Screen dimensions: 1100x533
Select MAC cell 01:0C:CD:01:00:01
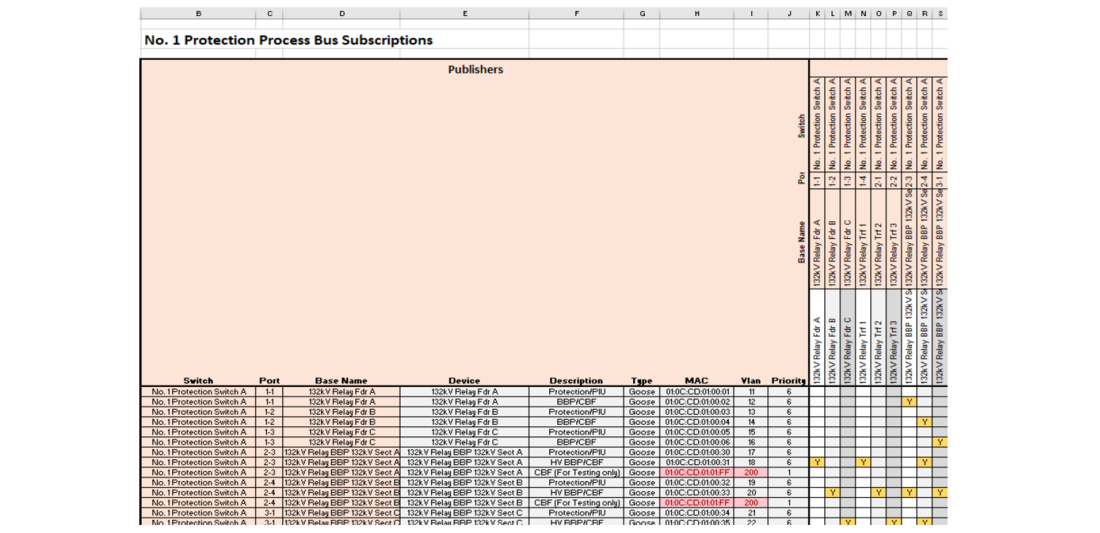[x=697, y=391]
